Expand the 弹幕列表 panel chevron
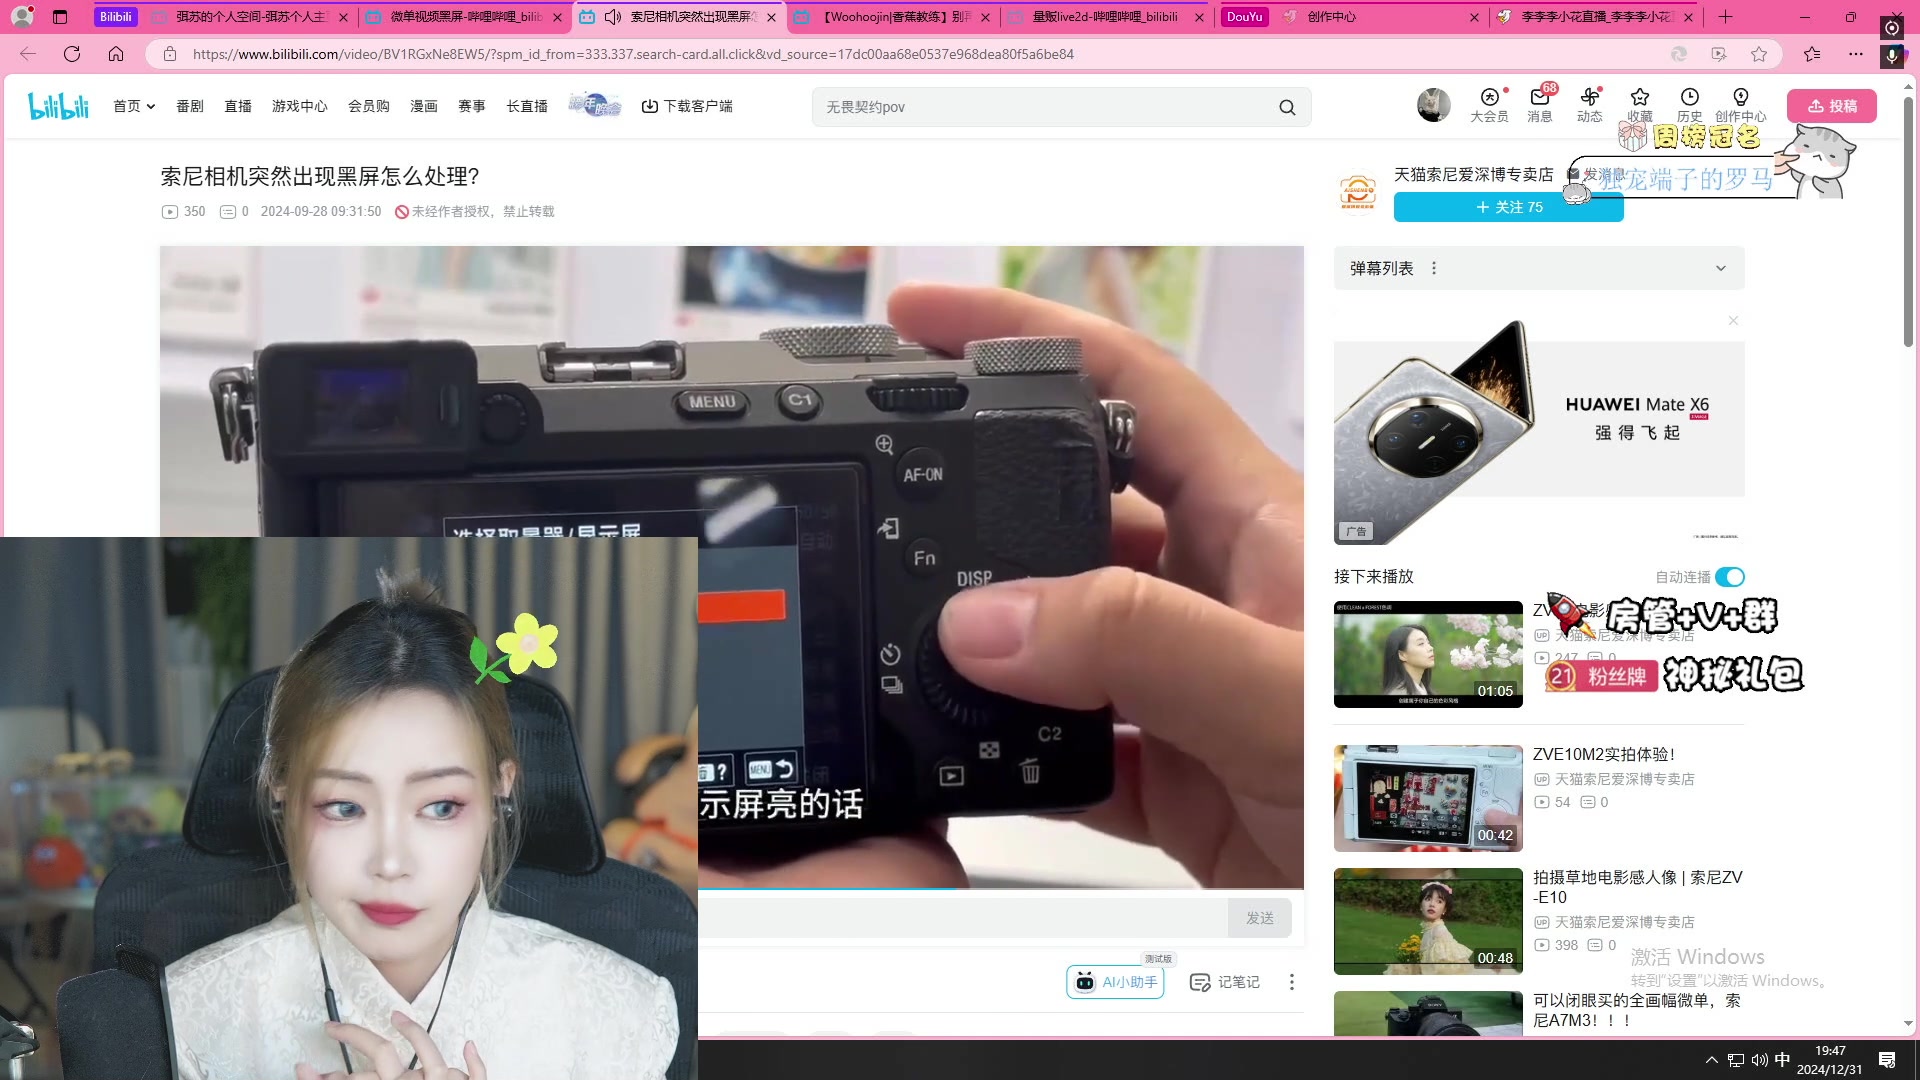This screenshot has width=1920, height=1080. click(x=1720, y=268)
